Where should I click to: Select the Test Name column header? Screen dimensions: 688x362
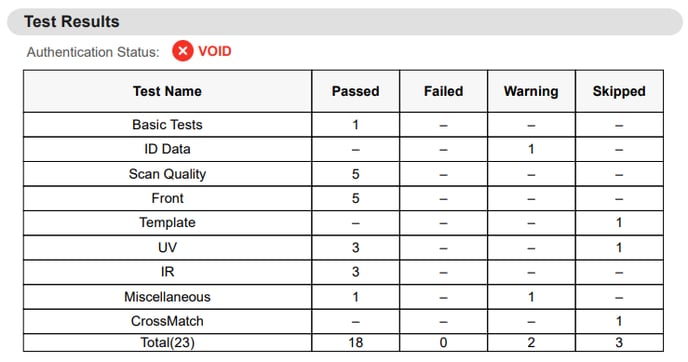coord(167,91)
